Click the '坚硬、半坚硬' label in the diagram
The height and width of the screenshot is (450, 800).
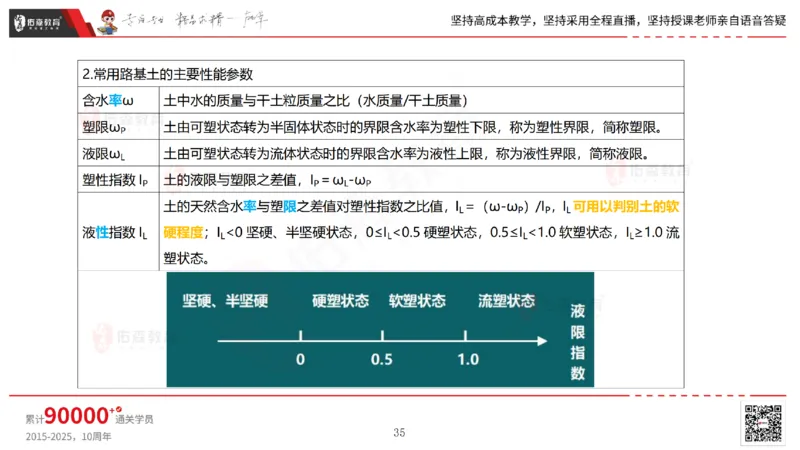[225, 301]
